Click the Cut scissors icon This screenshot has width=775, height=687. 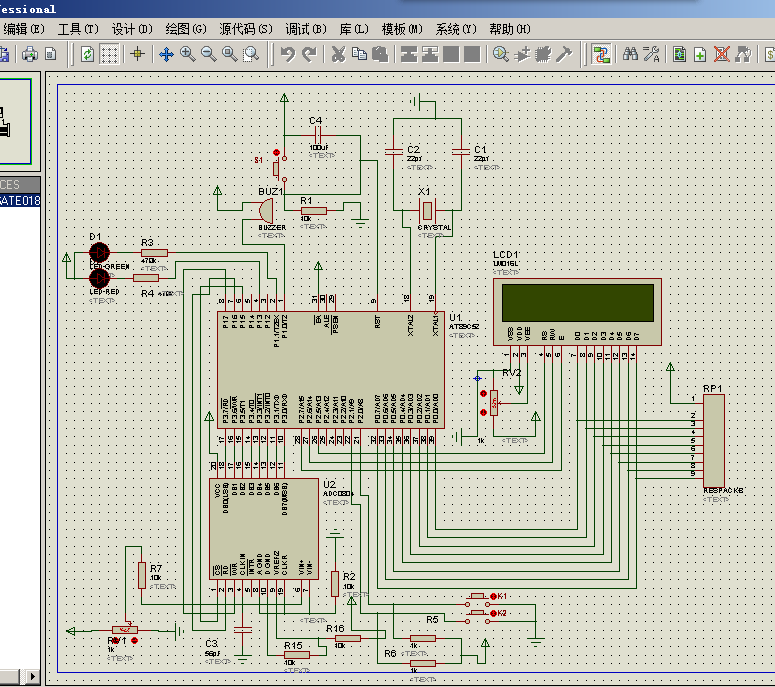pos(338,54)
